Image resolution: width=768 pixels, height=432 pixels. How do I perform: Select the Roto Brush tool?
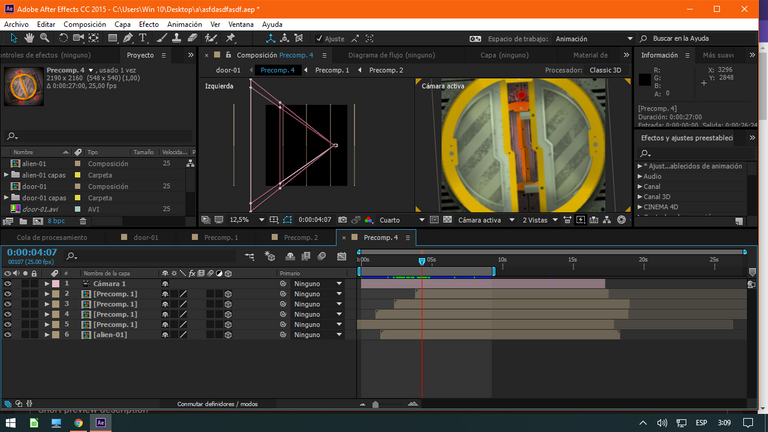tap(211, 38)
